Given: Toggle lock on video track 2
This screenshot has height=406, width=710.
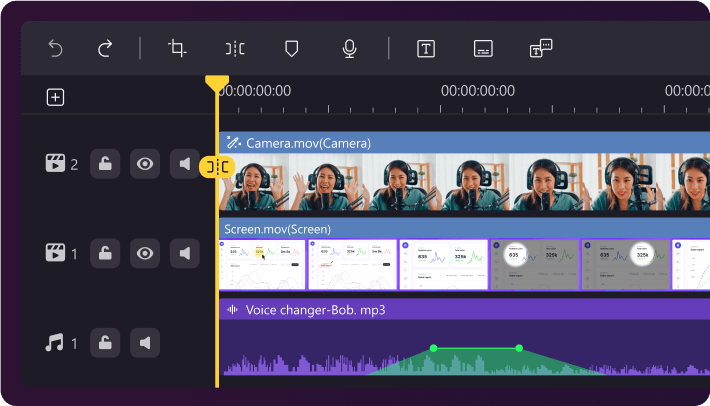Looking at the screenshot, I should [x=105, y=164].
